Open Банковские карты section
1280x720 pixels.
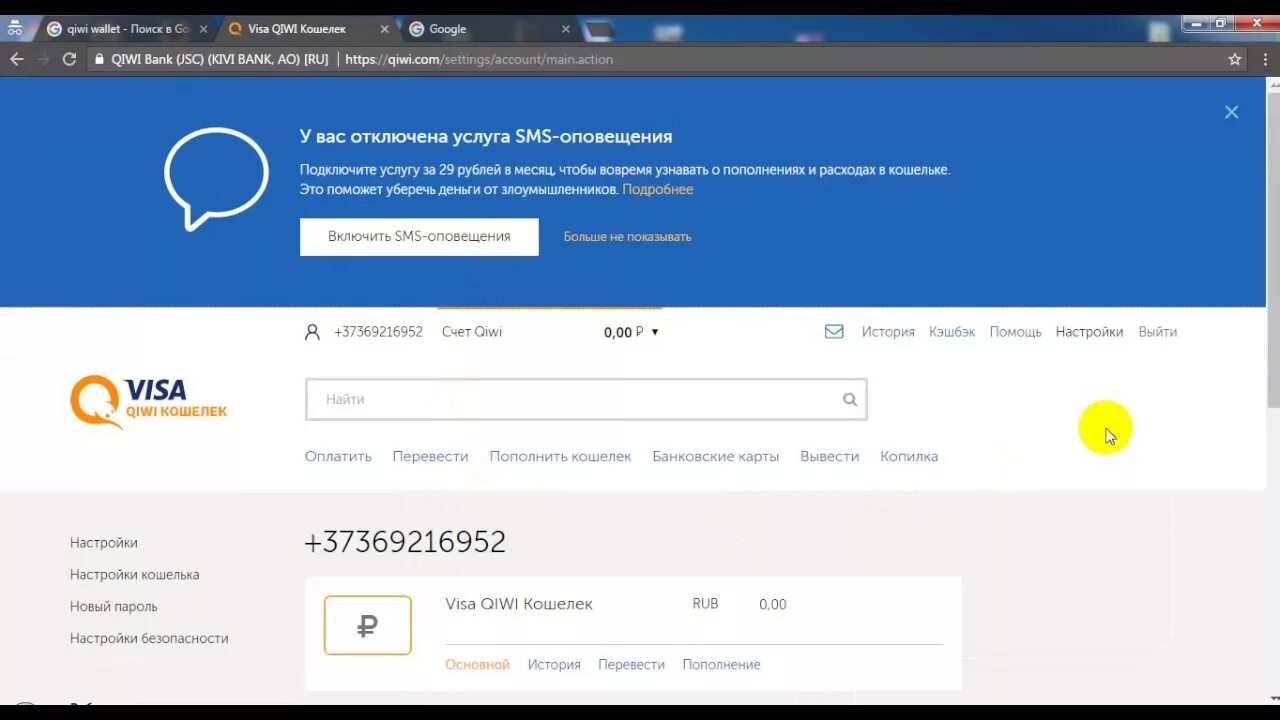(x=715, y=456)
